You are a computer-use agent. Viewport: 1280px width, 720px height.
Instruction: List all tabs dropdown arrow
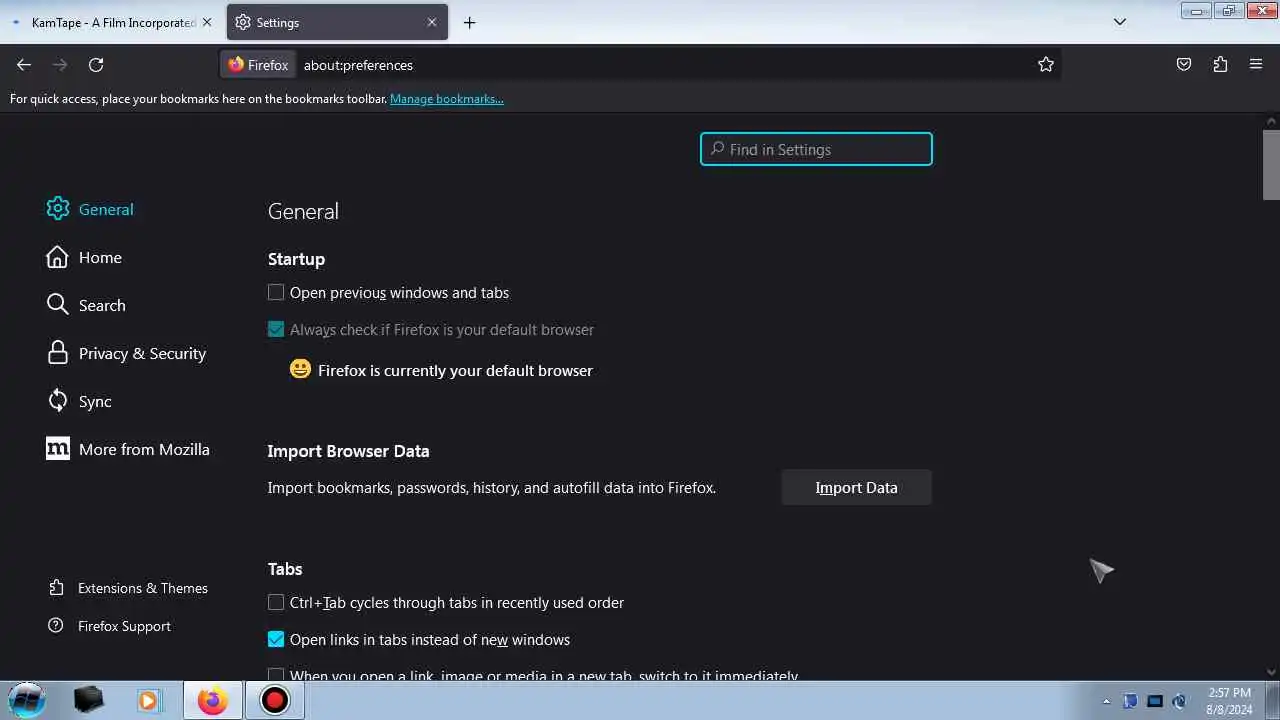[x=1120, y=22]
